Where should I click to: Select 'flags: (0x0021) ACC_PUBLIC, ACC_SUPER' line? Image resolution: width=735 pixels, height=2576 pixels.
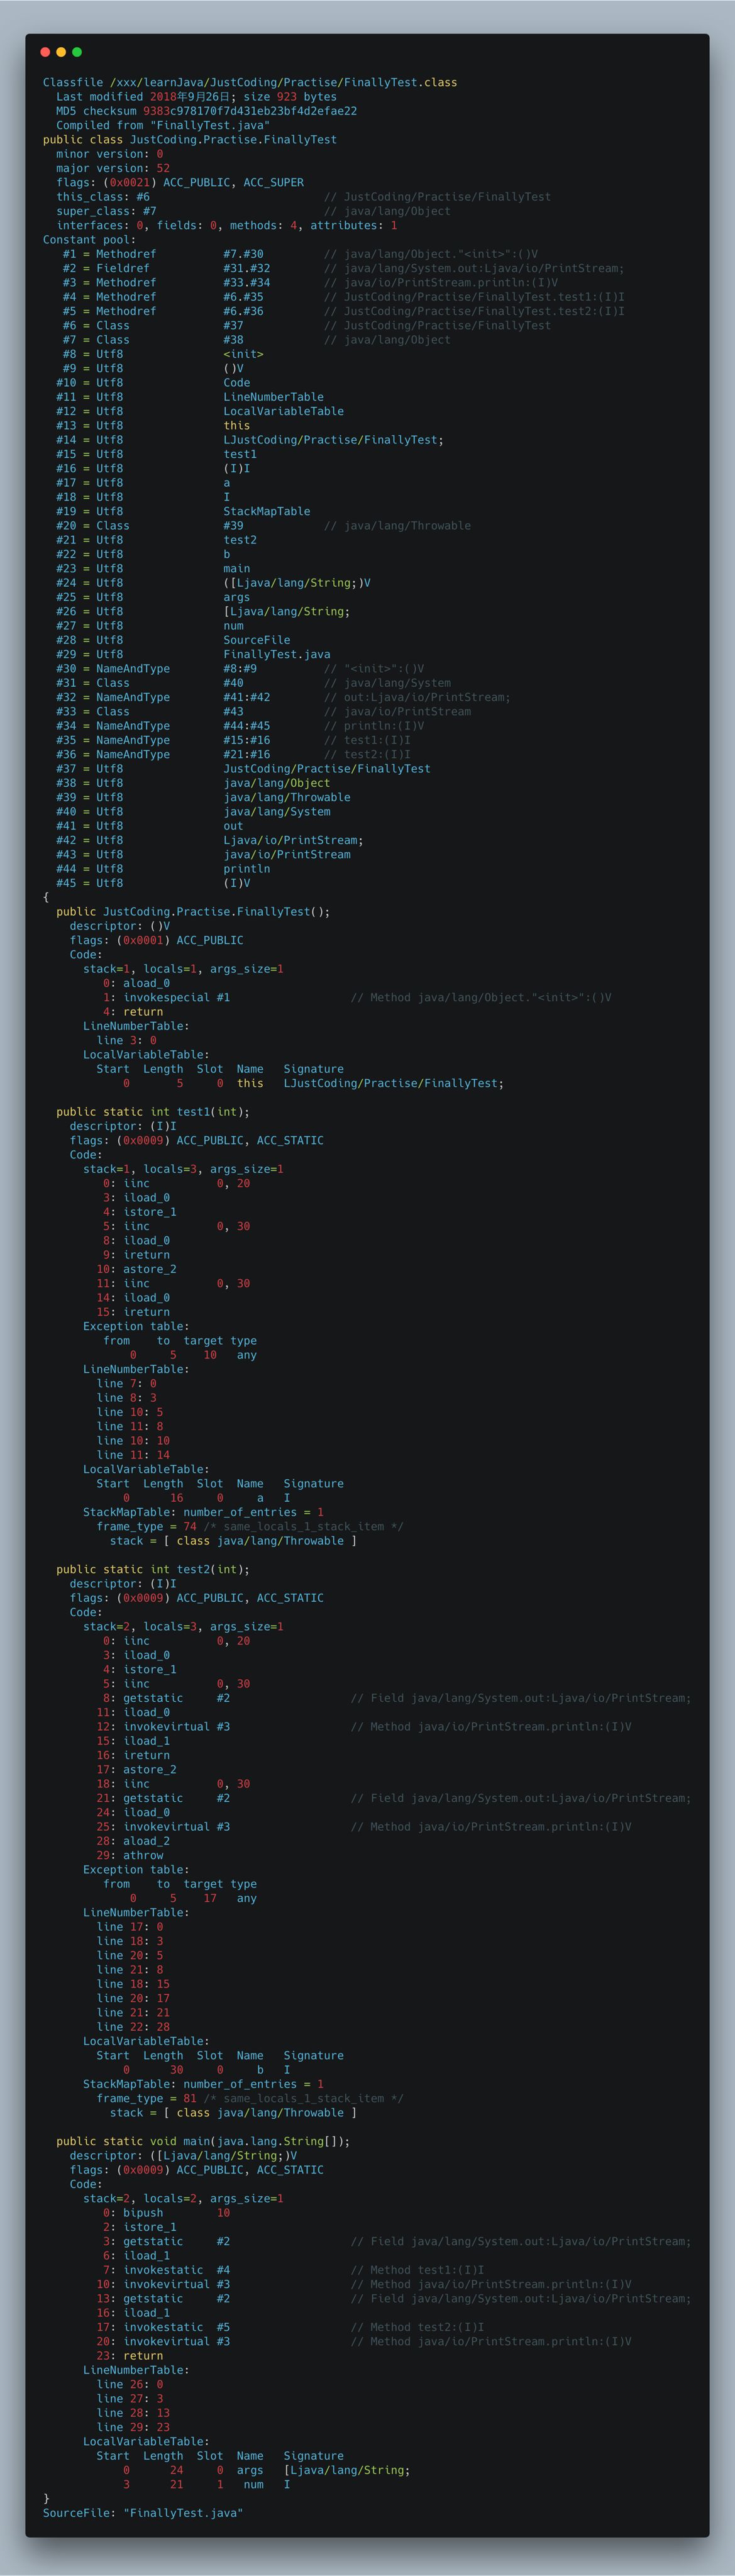(180, 183)
